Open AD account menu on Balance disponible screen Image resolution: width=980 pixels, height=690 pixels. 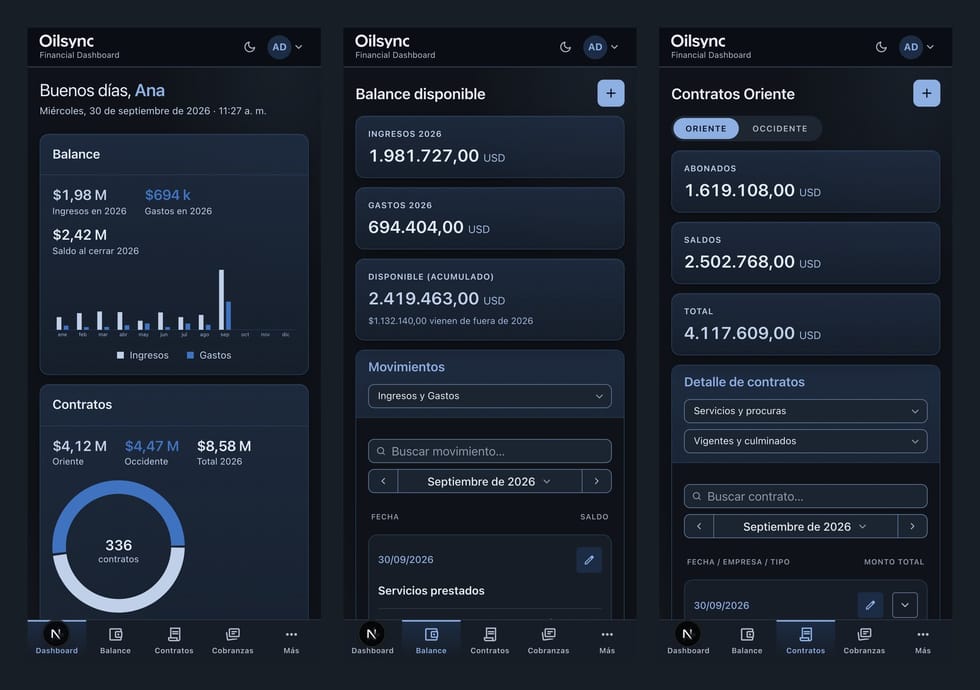(601, 47)
